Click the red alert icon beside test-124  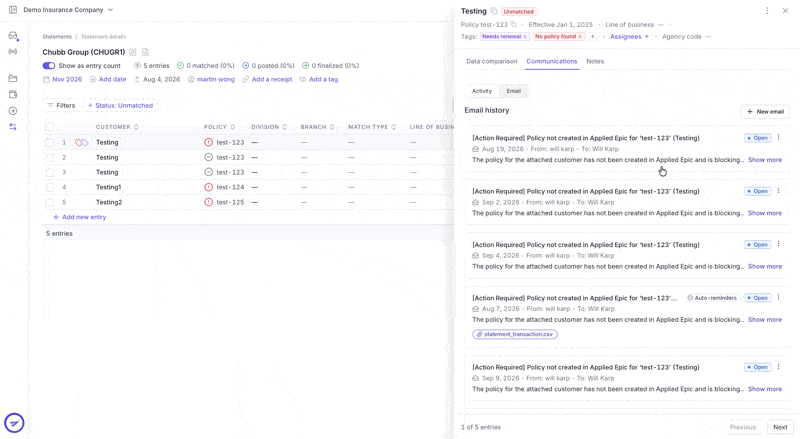point(208,187)
